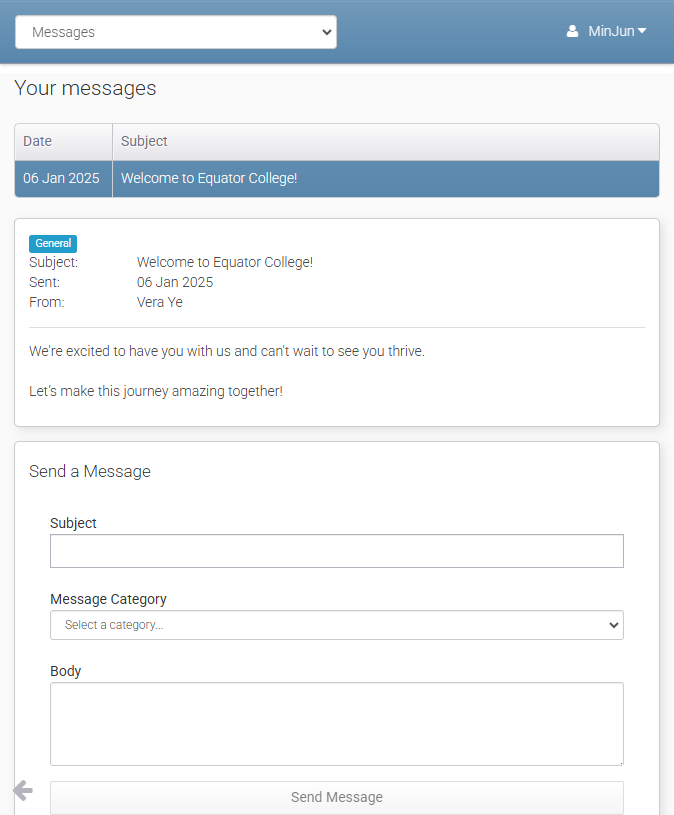
Task: Click the 06 Jan 2025 table cell
Action: (62, 179)
